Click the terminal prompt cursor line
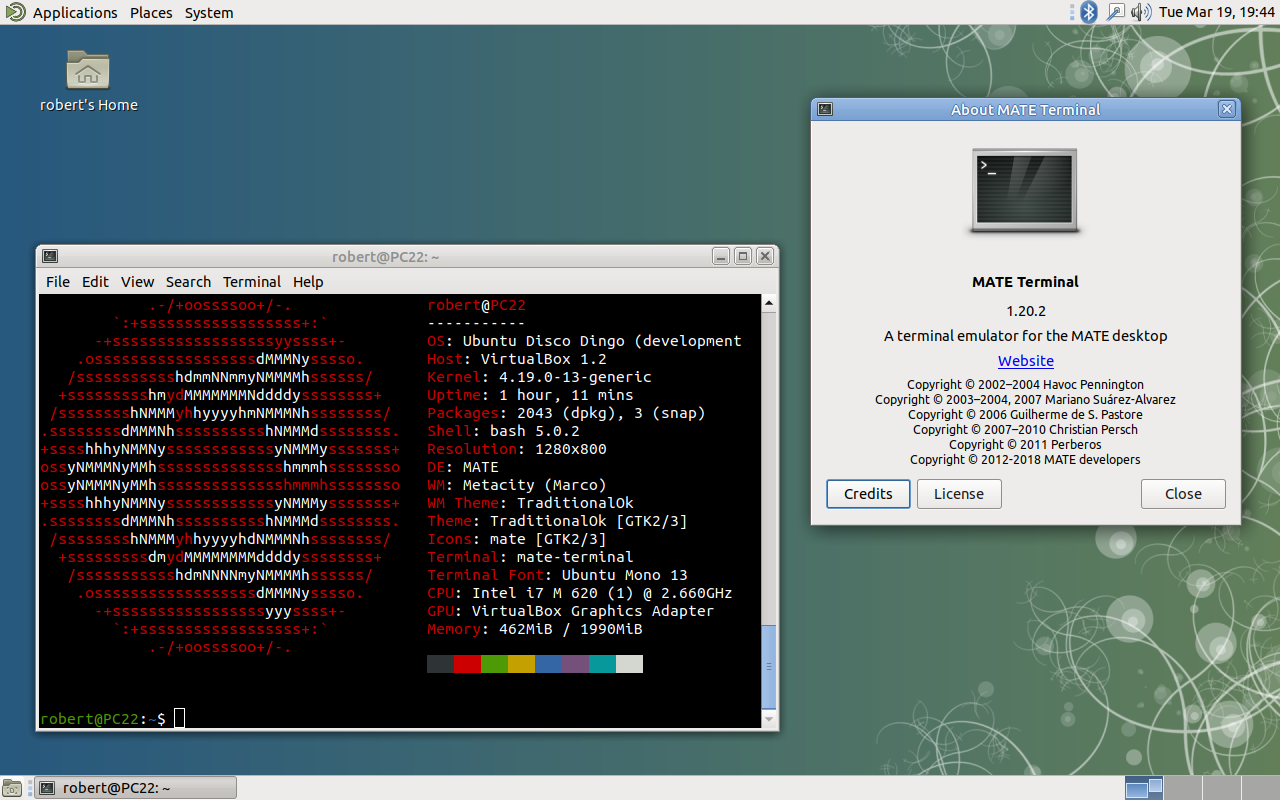Screen dimensions: 1280x800 (x=112, y=719)
